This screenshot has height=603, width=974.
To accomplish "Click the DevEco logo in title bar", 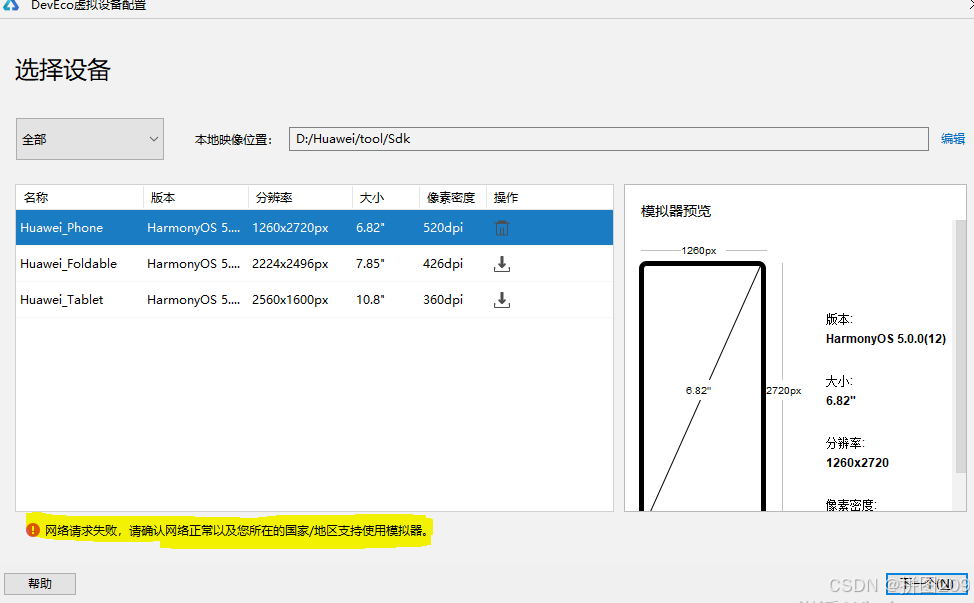I will coord(11,5).
